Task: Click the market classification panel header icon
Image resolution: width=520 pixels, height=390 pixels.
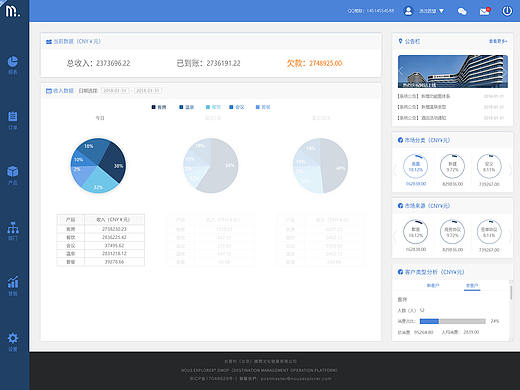Action: 400,140
